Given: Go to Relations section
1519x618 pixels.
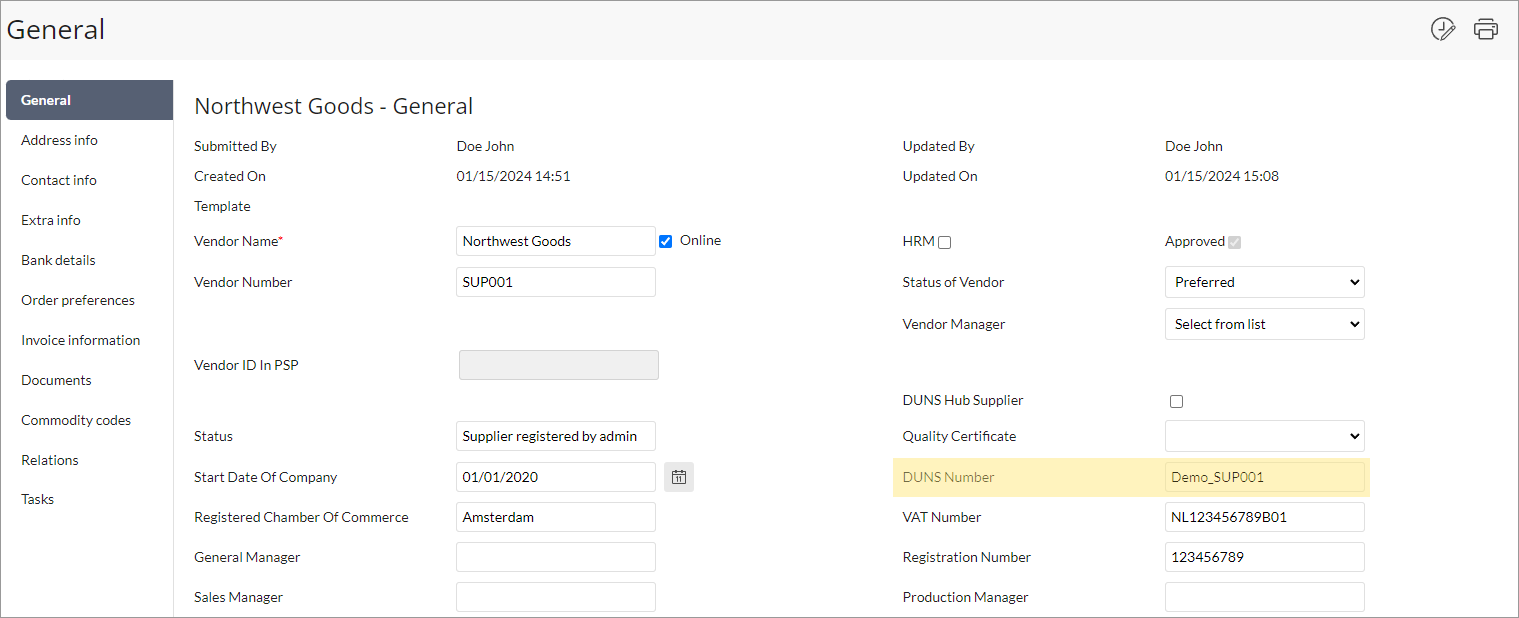Looking at the screenshot, I should [50, 460].
